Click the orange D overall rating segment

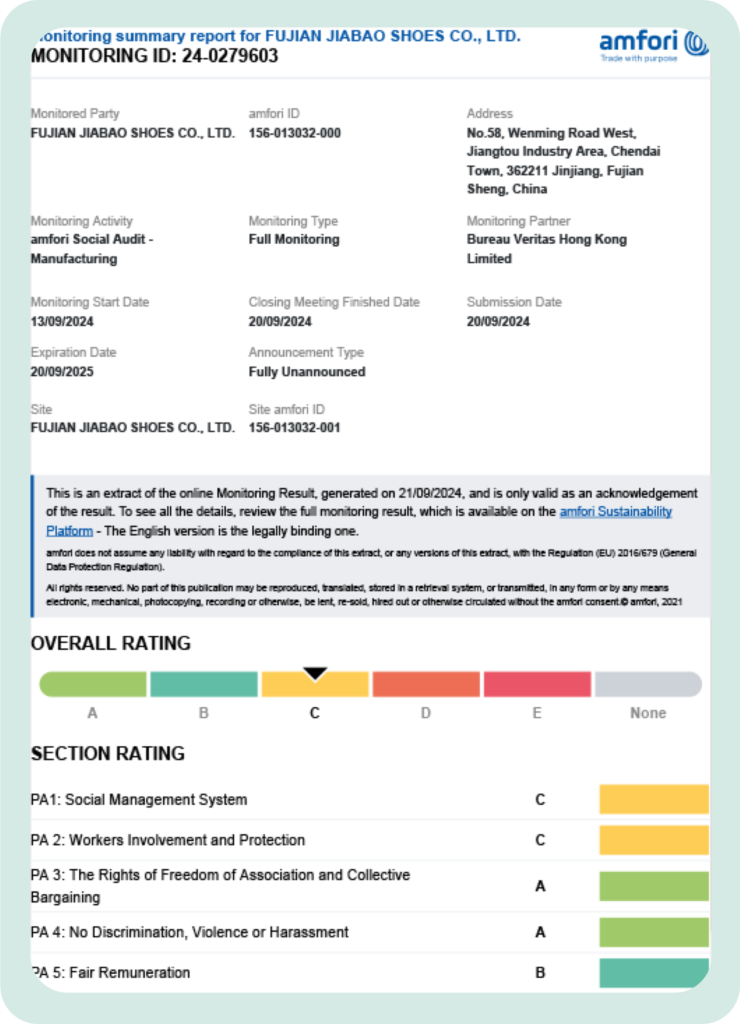426,685
